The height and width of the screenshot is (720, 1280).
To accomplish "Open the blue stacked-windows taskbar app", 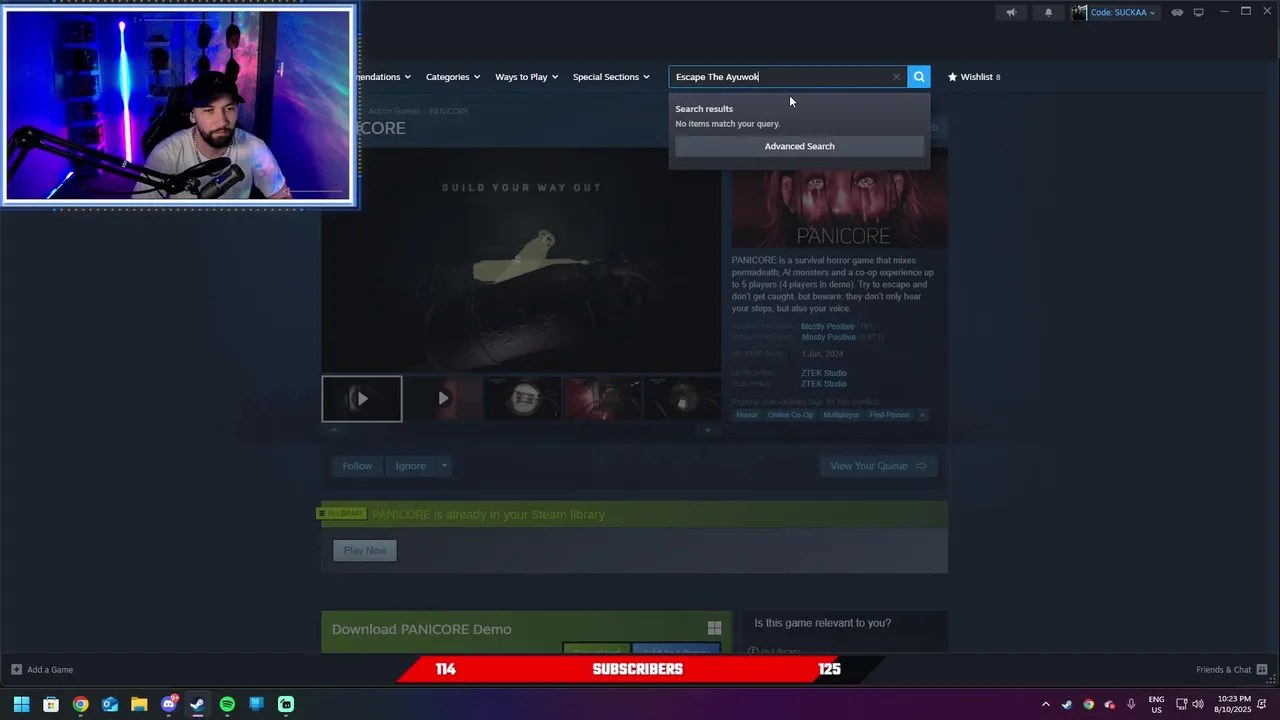I will tap(257, 704).
